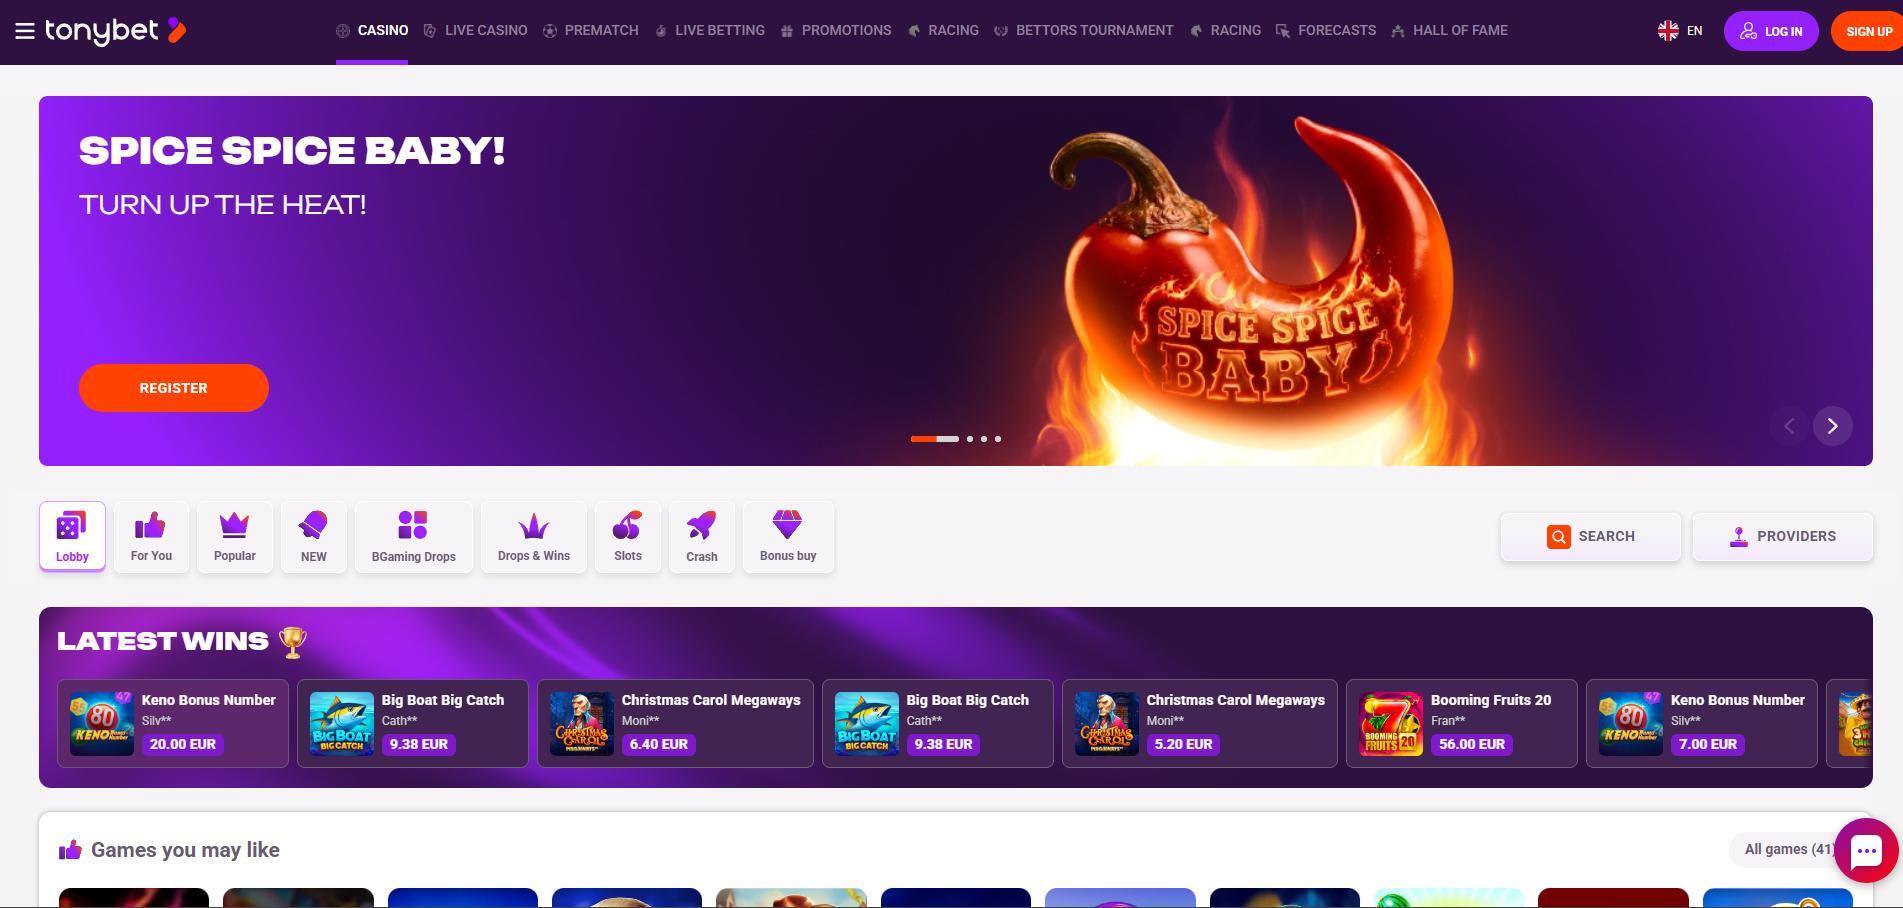Select the Lobby category

pyautogui.click(x=72, y=537)
